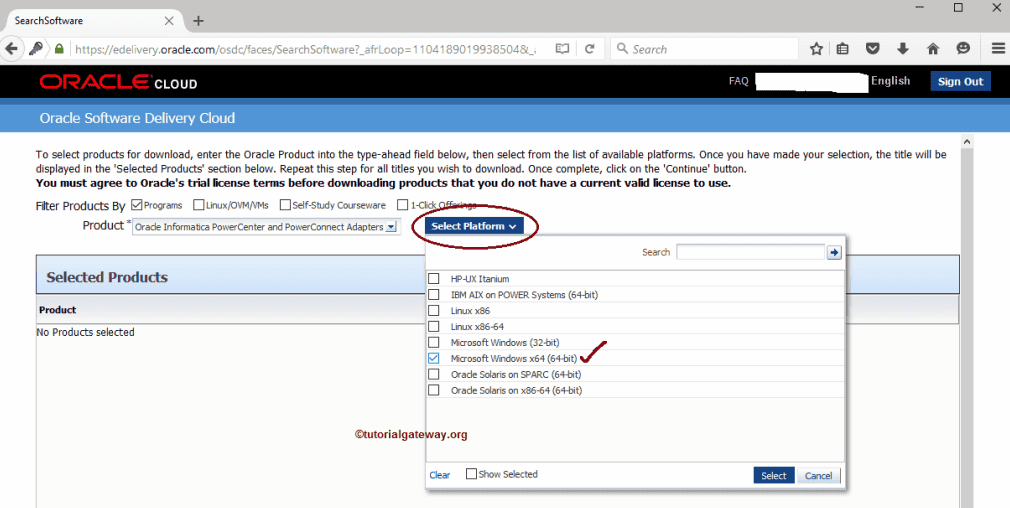Enable the Linux/OVM/VMs filter checkbox
This screenshot has height=508, width=1010.
pos(198,205)
